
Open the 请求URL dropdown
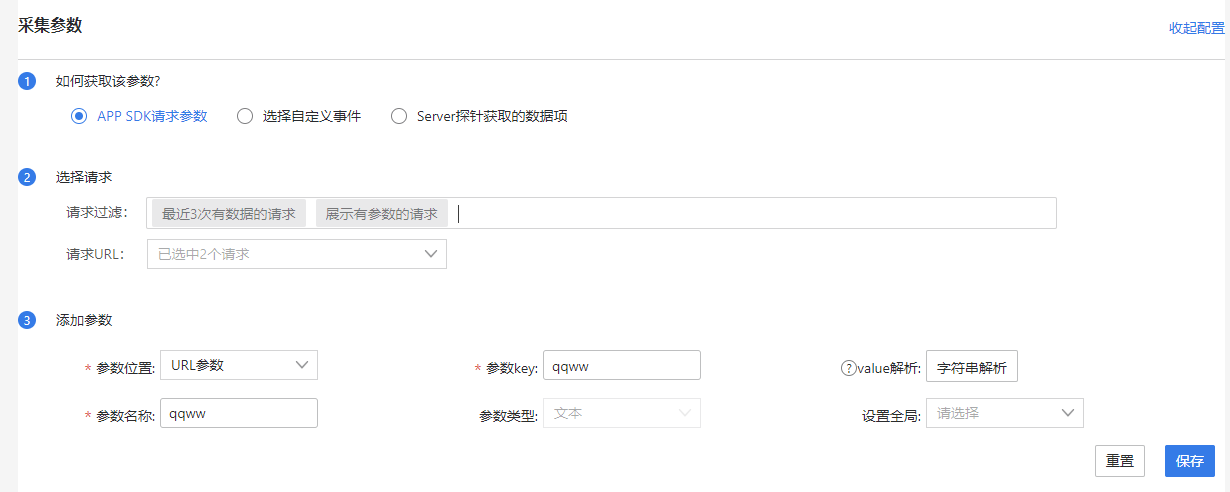pyautogui.click(x=296, y=254)
